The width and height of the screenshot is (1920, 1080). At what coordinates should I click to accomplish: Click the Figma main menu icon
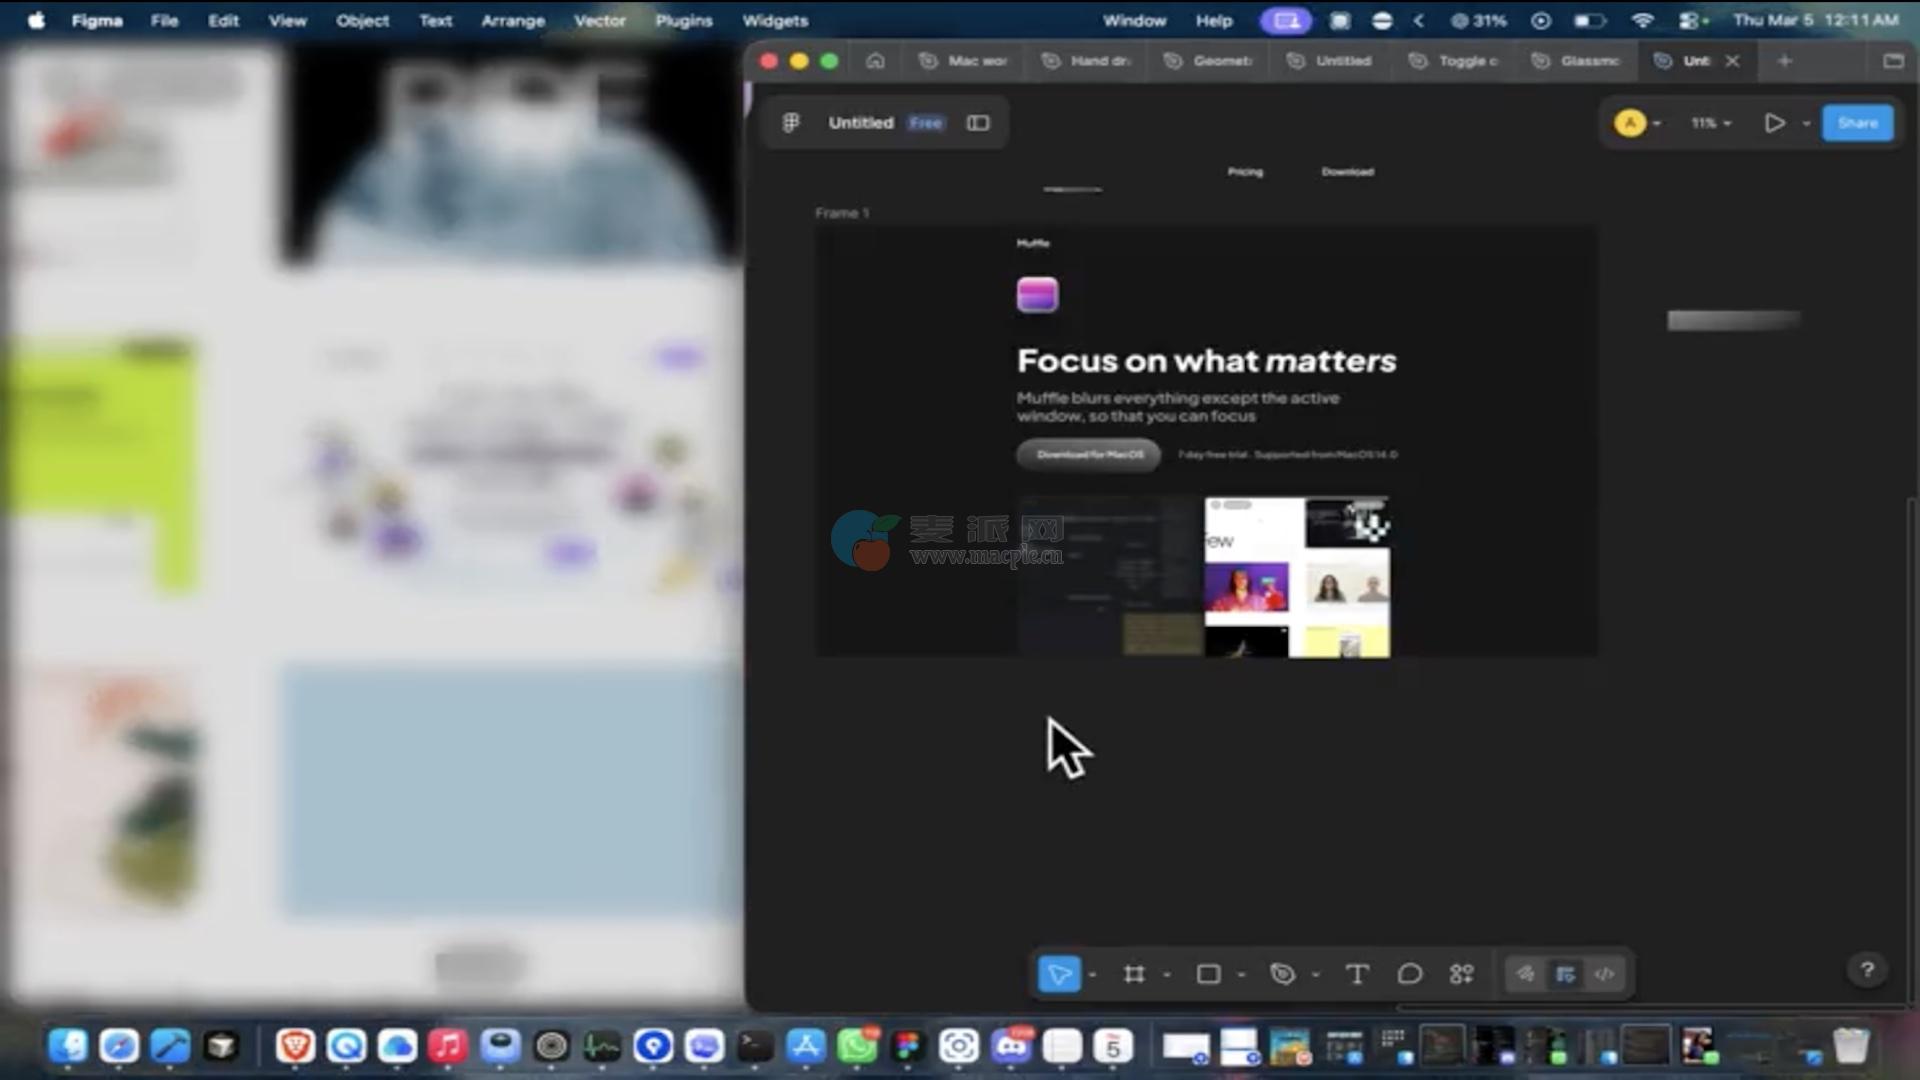(791, 123)
